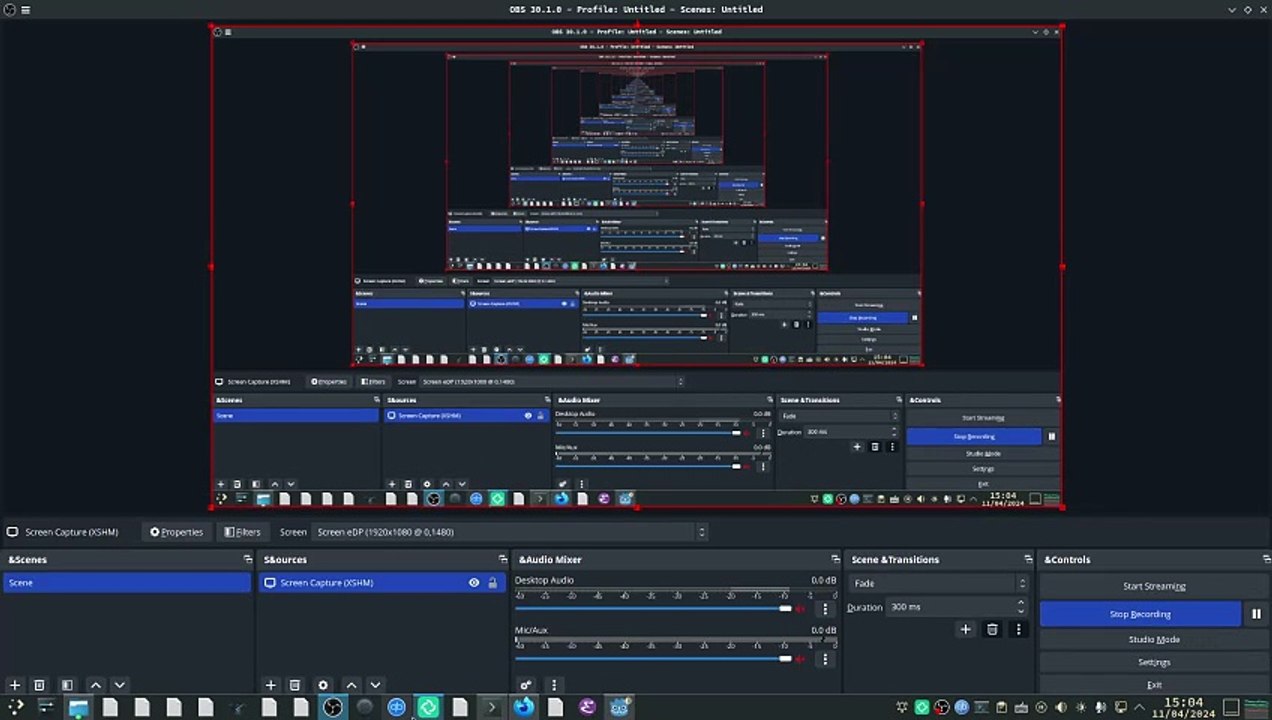Open Mic/Aux three-dot options
The width and height of the screenshot is (1272, 720).
pyautogui.click(x=825, y=659)
